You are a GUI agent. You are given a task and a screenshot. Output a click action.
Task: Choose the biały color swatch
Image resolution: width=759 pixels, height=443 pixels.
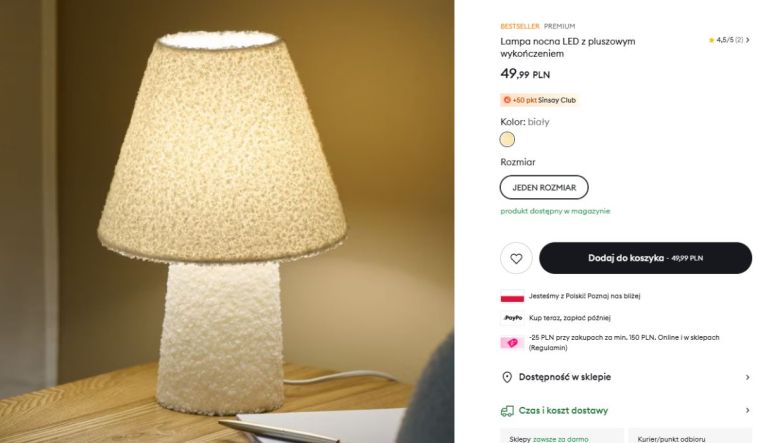[x=507, y=139]
